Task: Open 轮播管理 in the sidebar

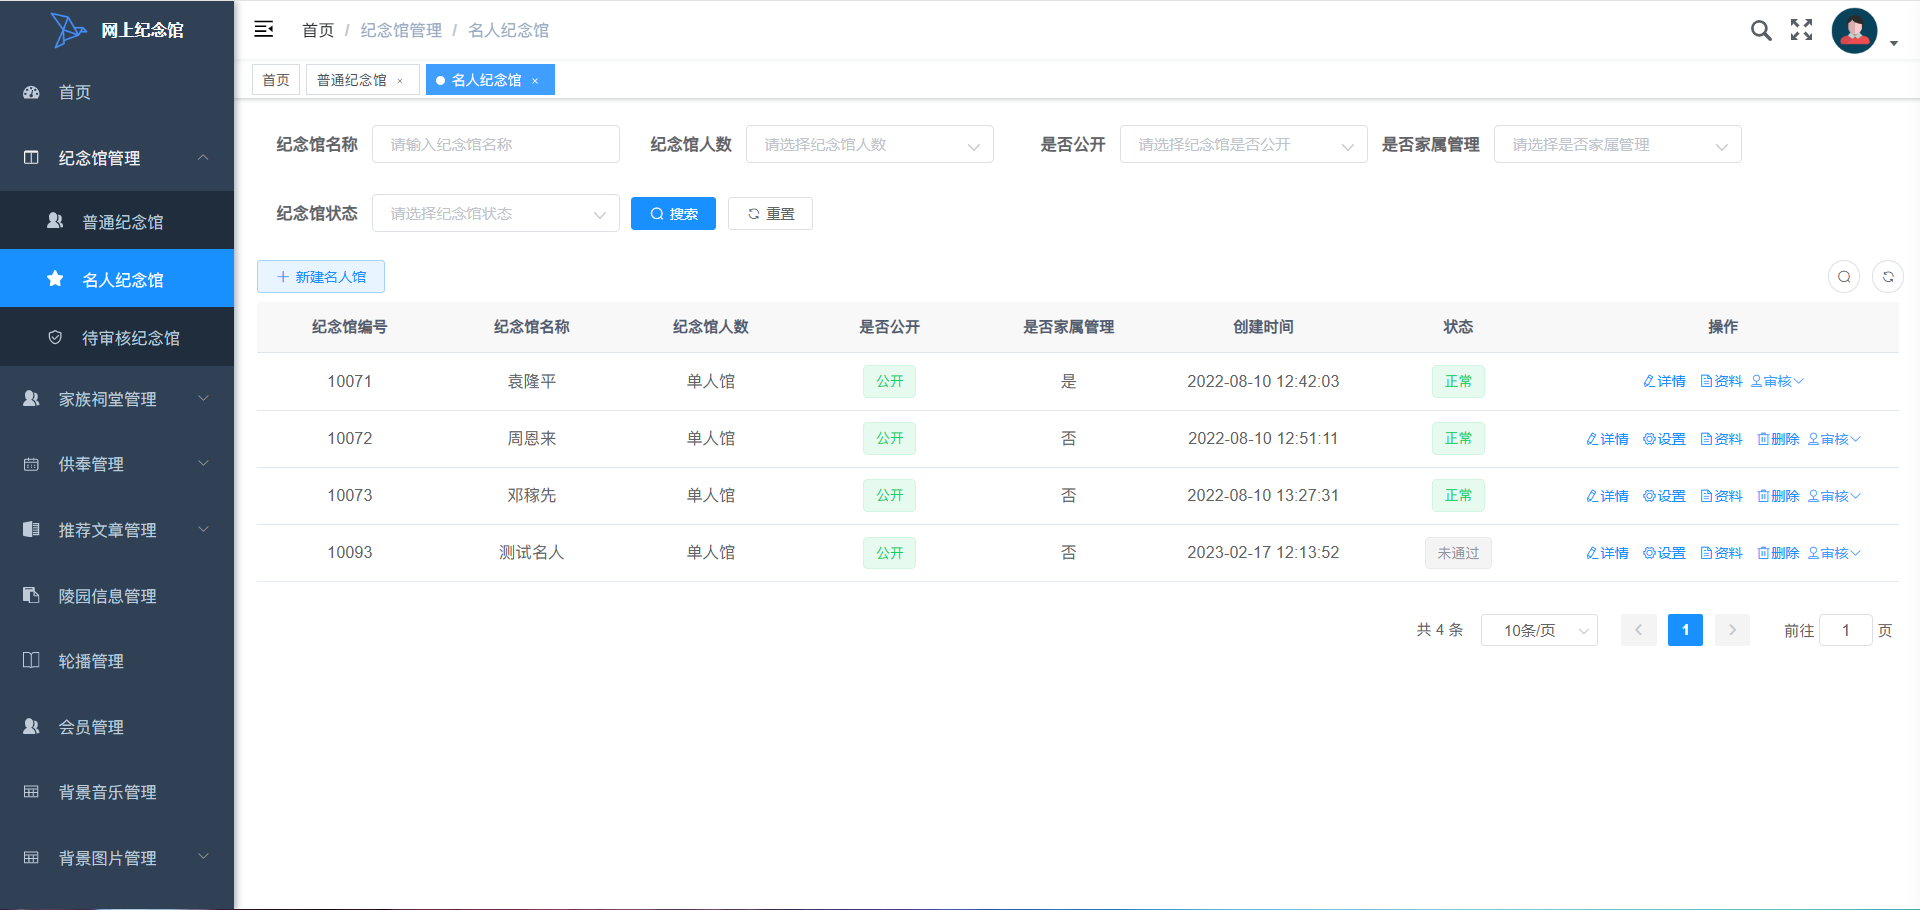Action: tap(117, 661)
